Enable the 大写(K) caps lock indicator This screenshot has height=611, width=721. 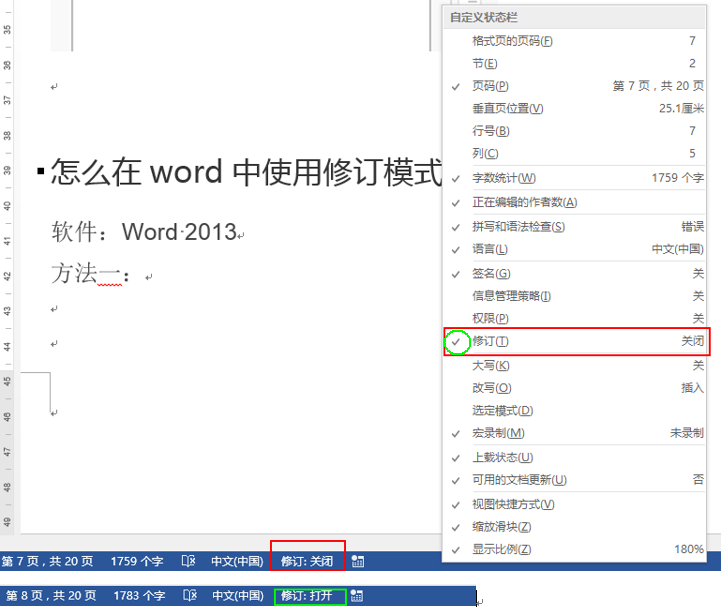(x=575, y=365)
